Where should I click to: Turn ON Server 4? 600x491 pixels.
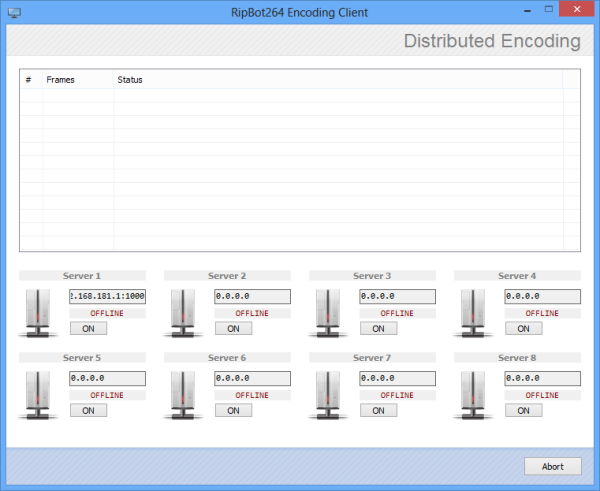[523, 328]
